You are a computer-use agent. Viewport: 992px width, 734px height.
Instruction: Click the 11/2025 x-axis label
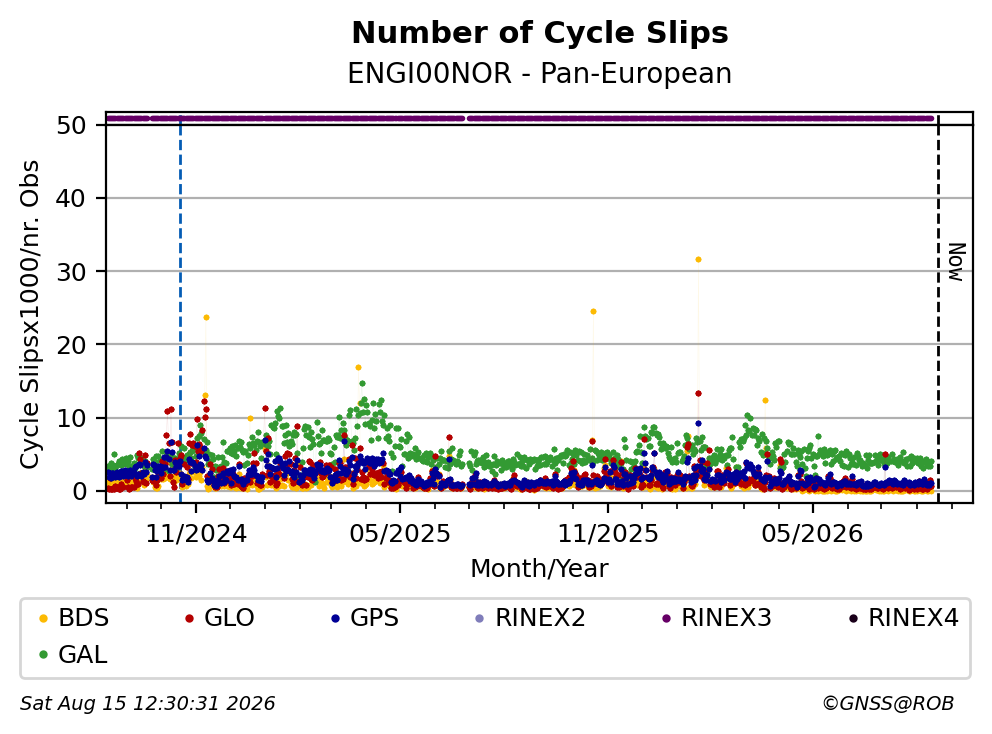point(607,534)
